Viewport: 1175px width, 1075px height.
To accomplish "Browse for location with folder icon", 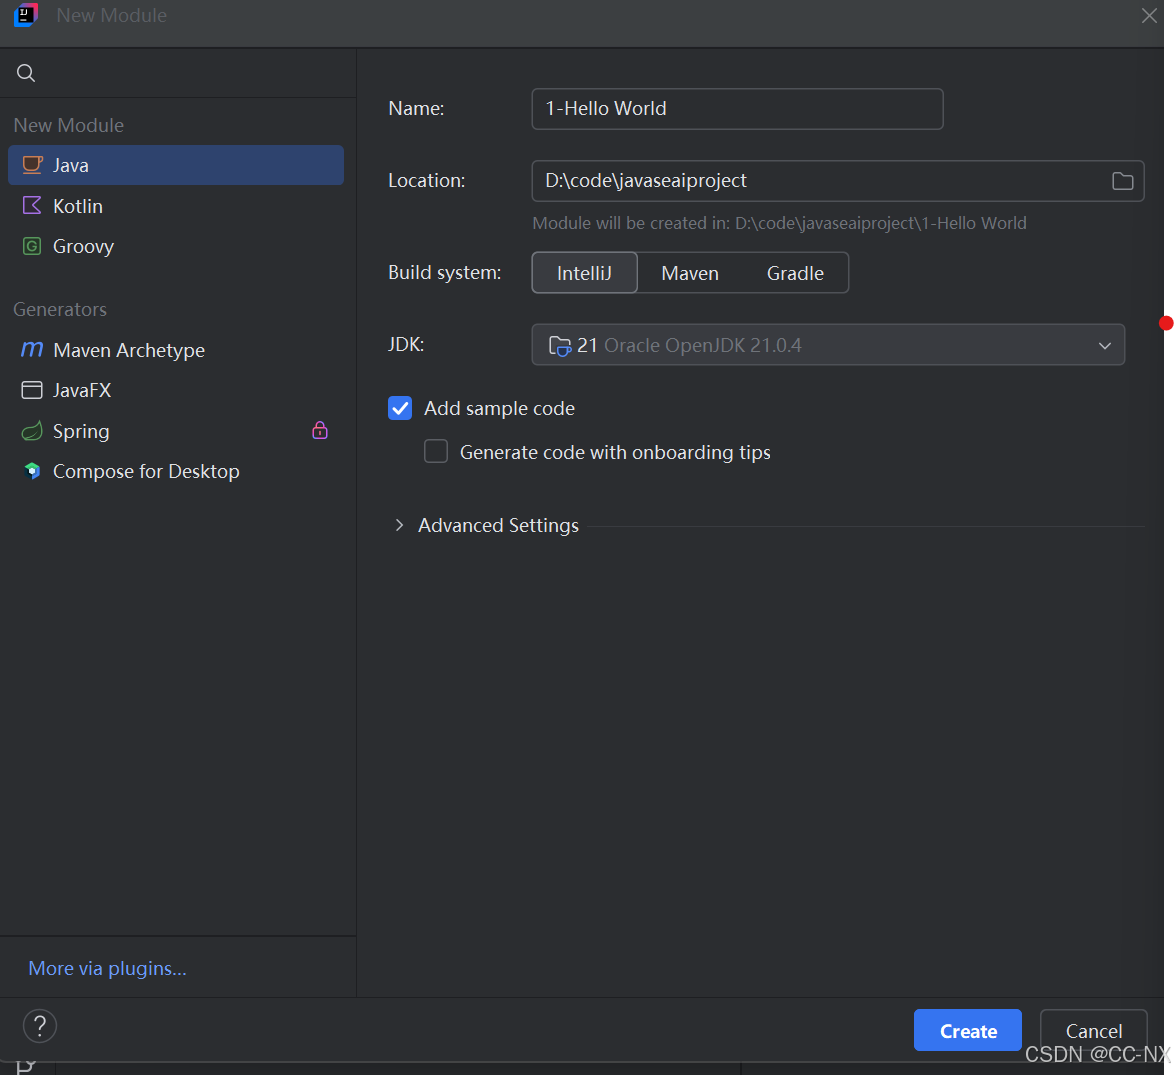I will (x=1122, y=181).
